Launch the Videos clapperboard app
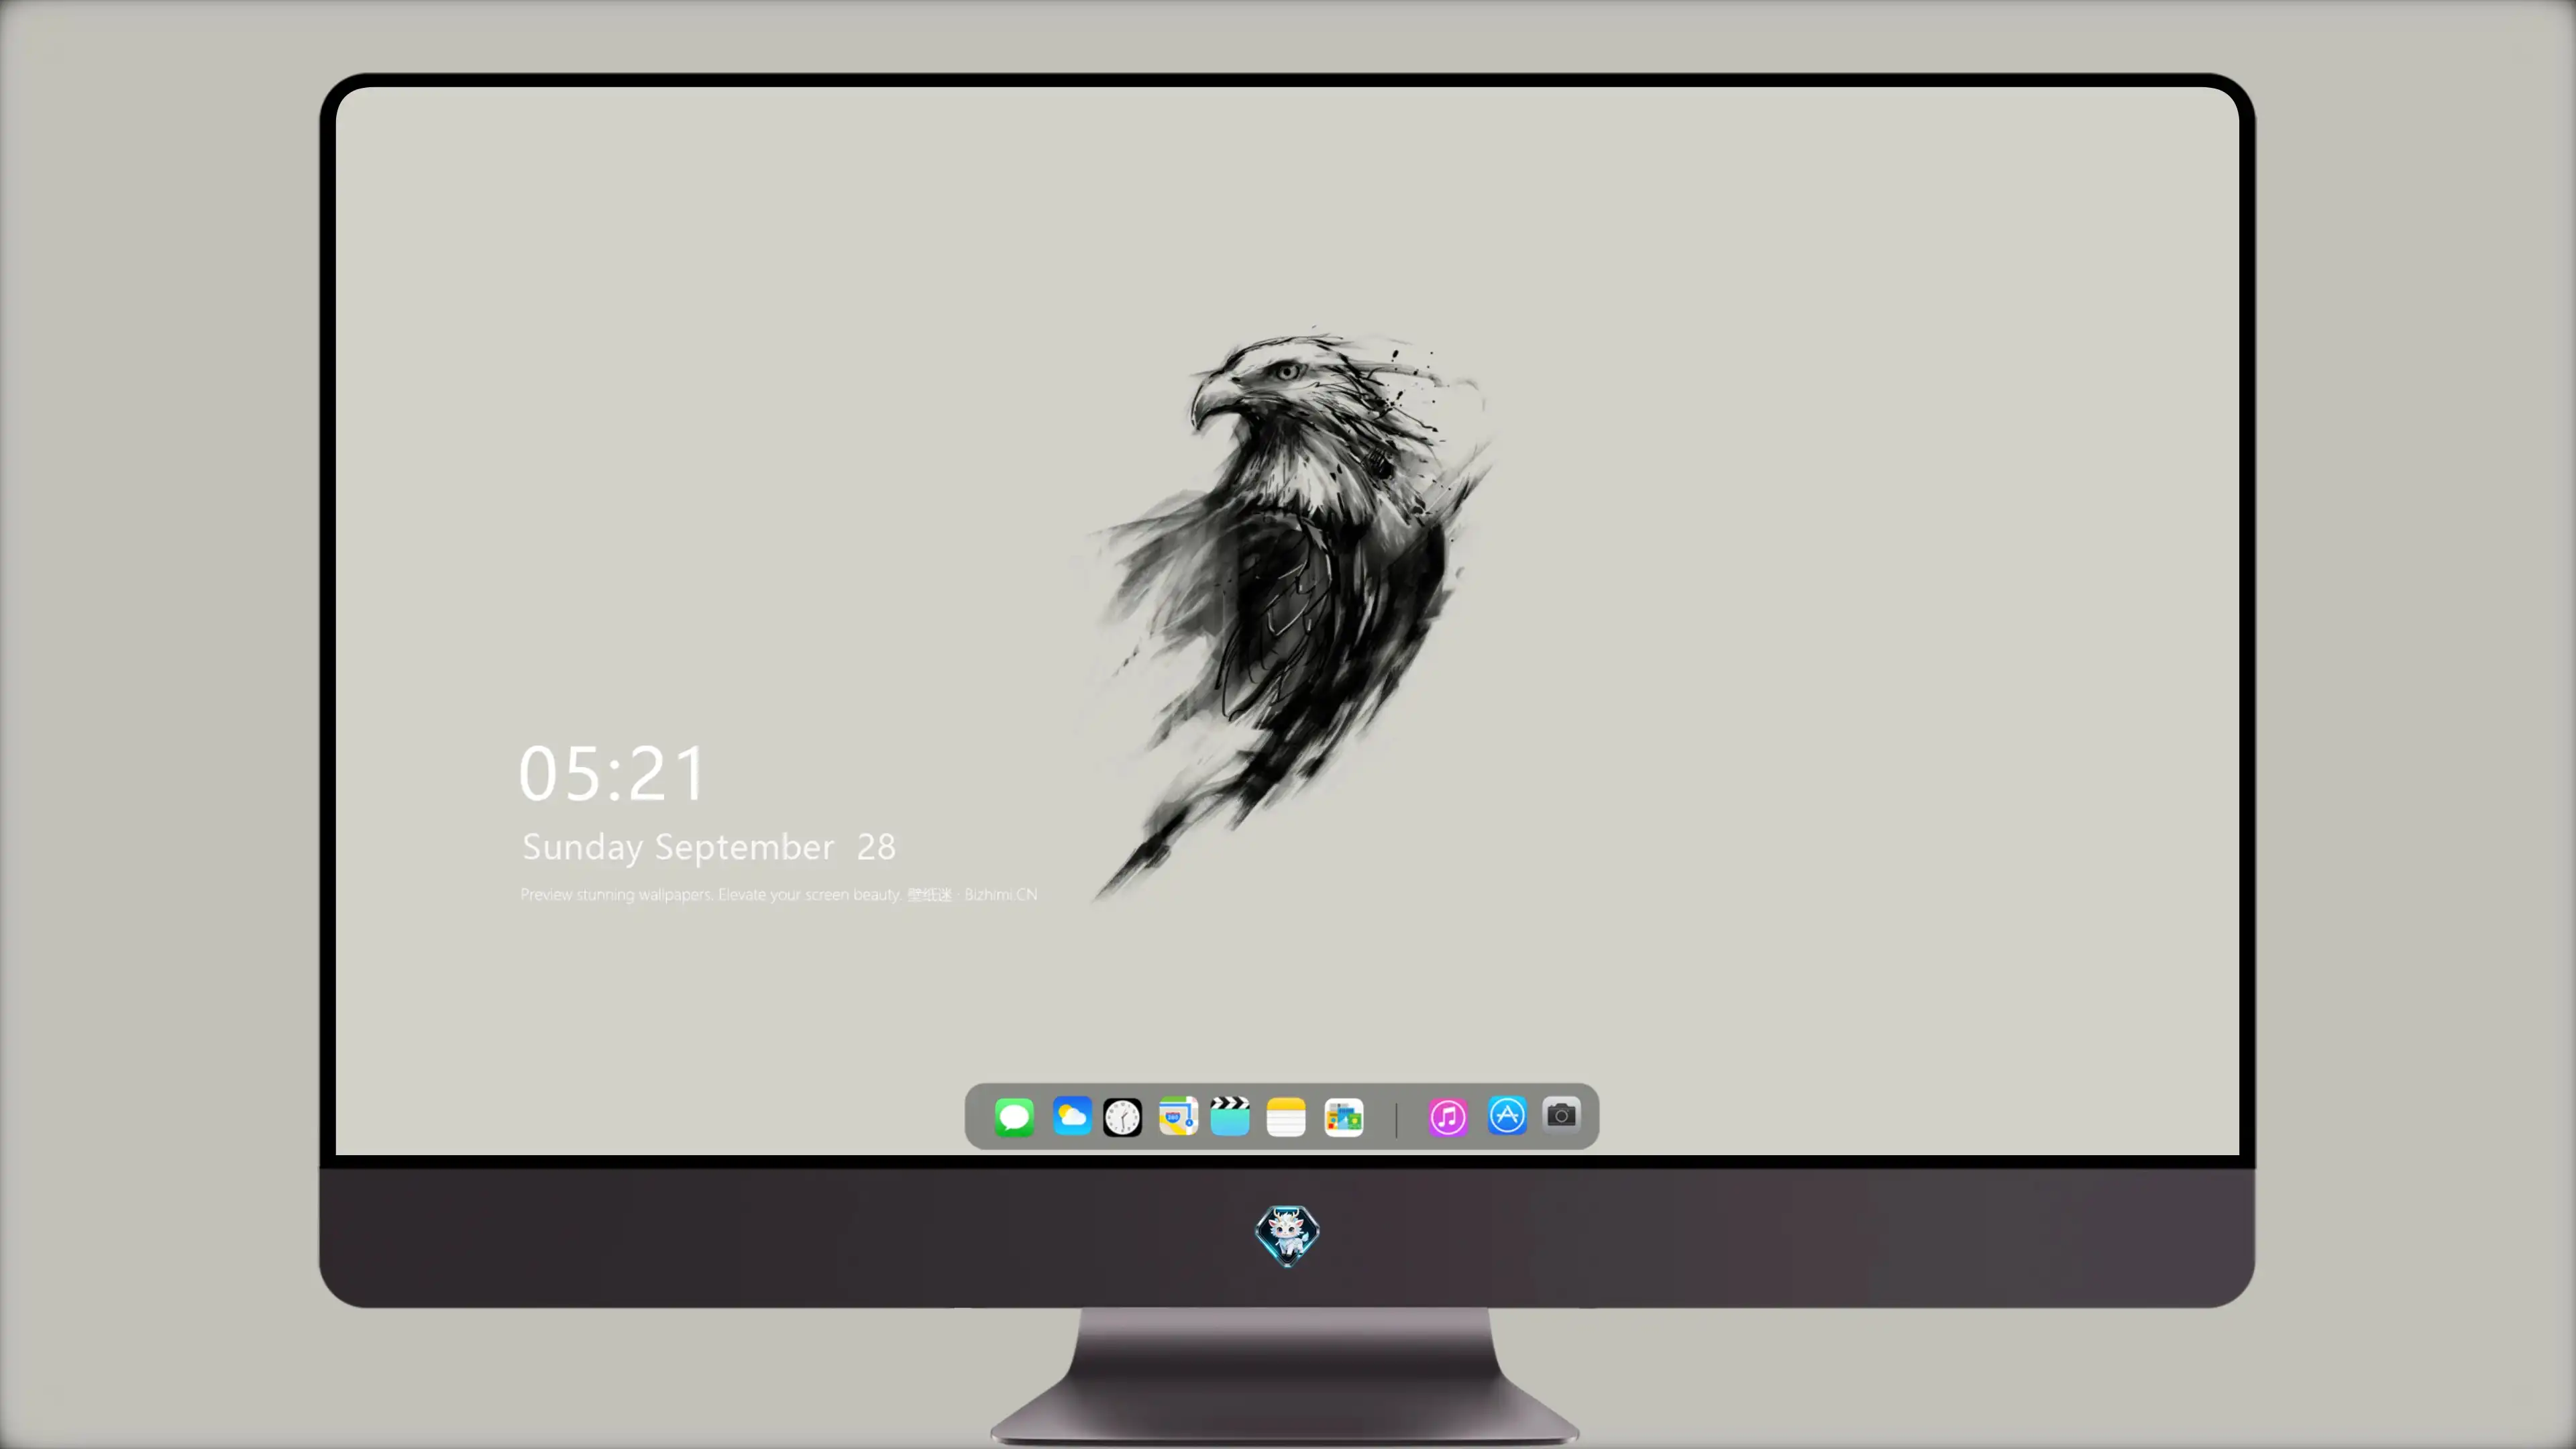The height and width of the screenshot is (1449, 2576). pyautogui.click(x=1230, y=1116)
